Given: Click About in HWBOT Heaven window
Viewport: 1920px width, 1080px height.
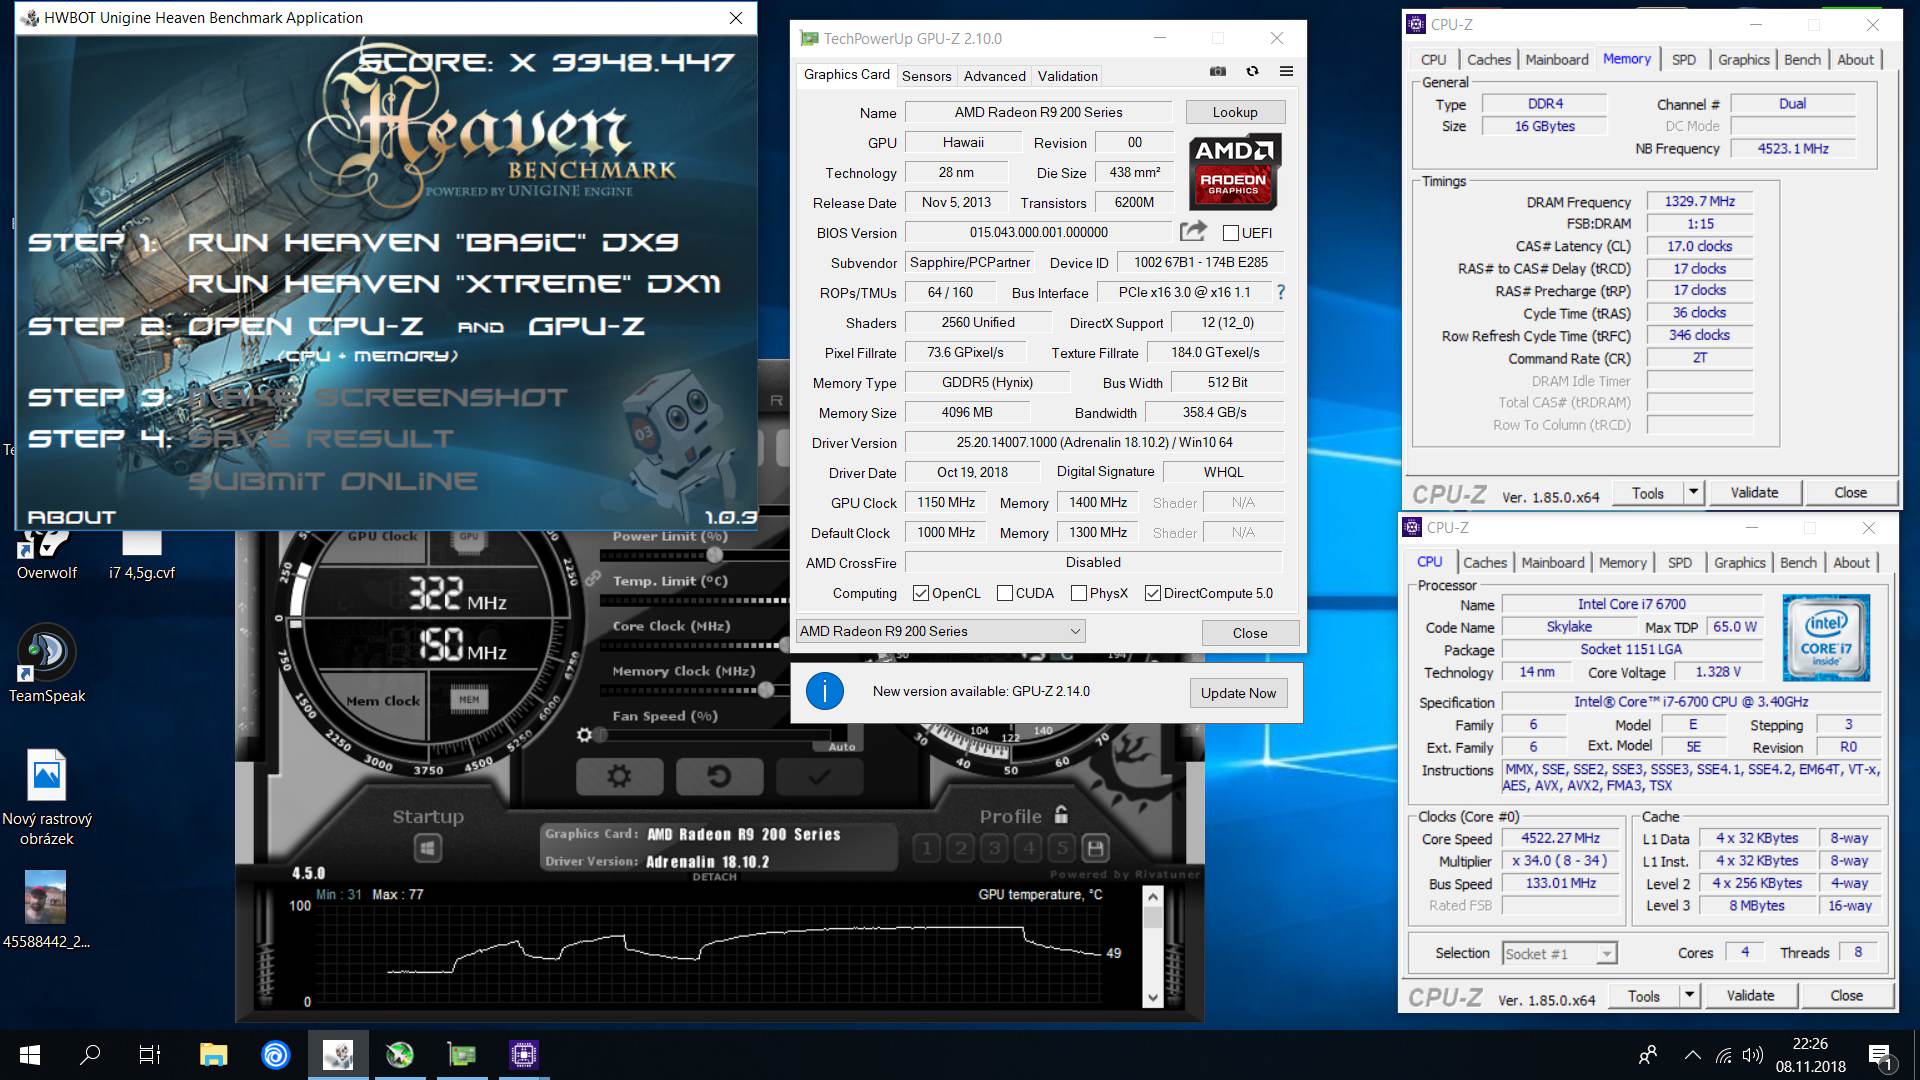Looking at the screenshot, I should (x=71, y=517).
